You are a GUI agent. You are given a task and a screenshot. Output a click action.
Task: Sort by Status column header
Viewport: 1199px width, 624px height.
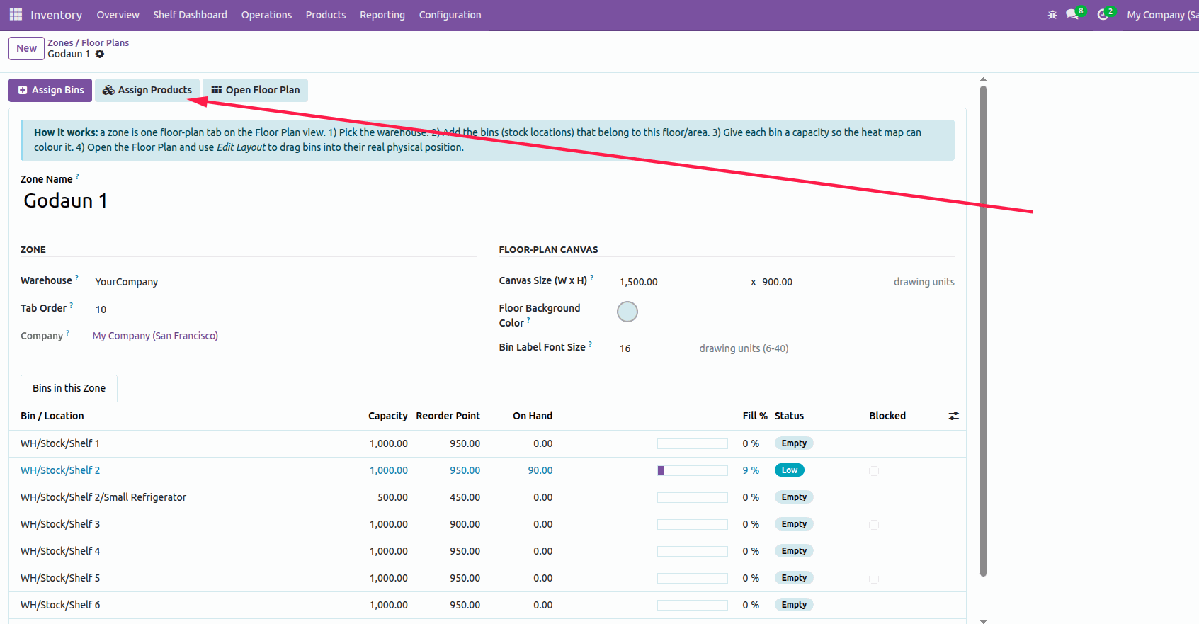coord(789,416)
